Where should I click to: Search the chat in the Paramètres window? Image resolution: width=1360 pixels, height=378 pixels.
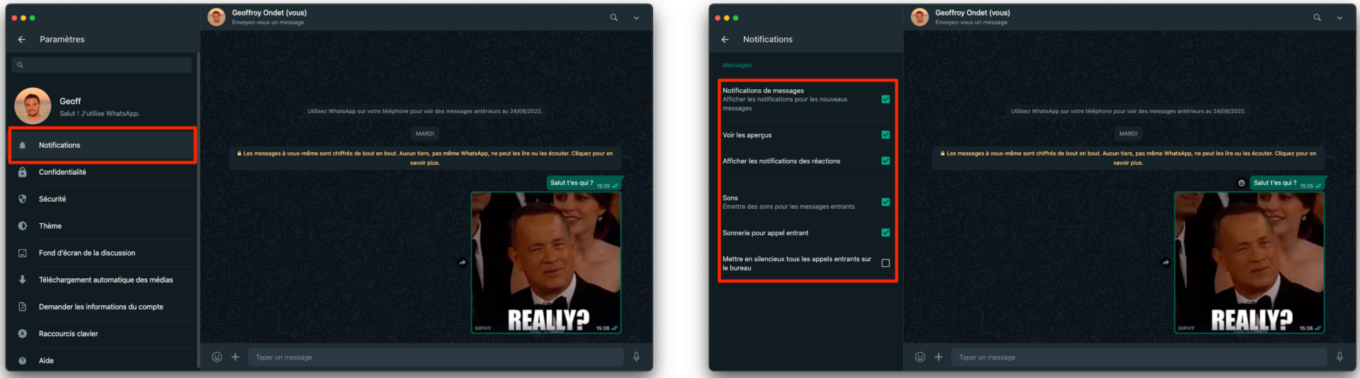(614, 17)
